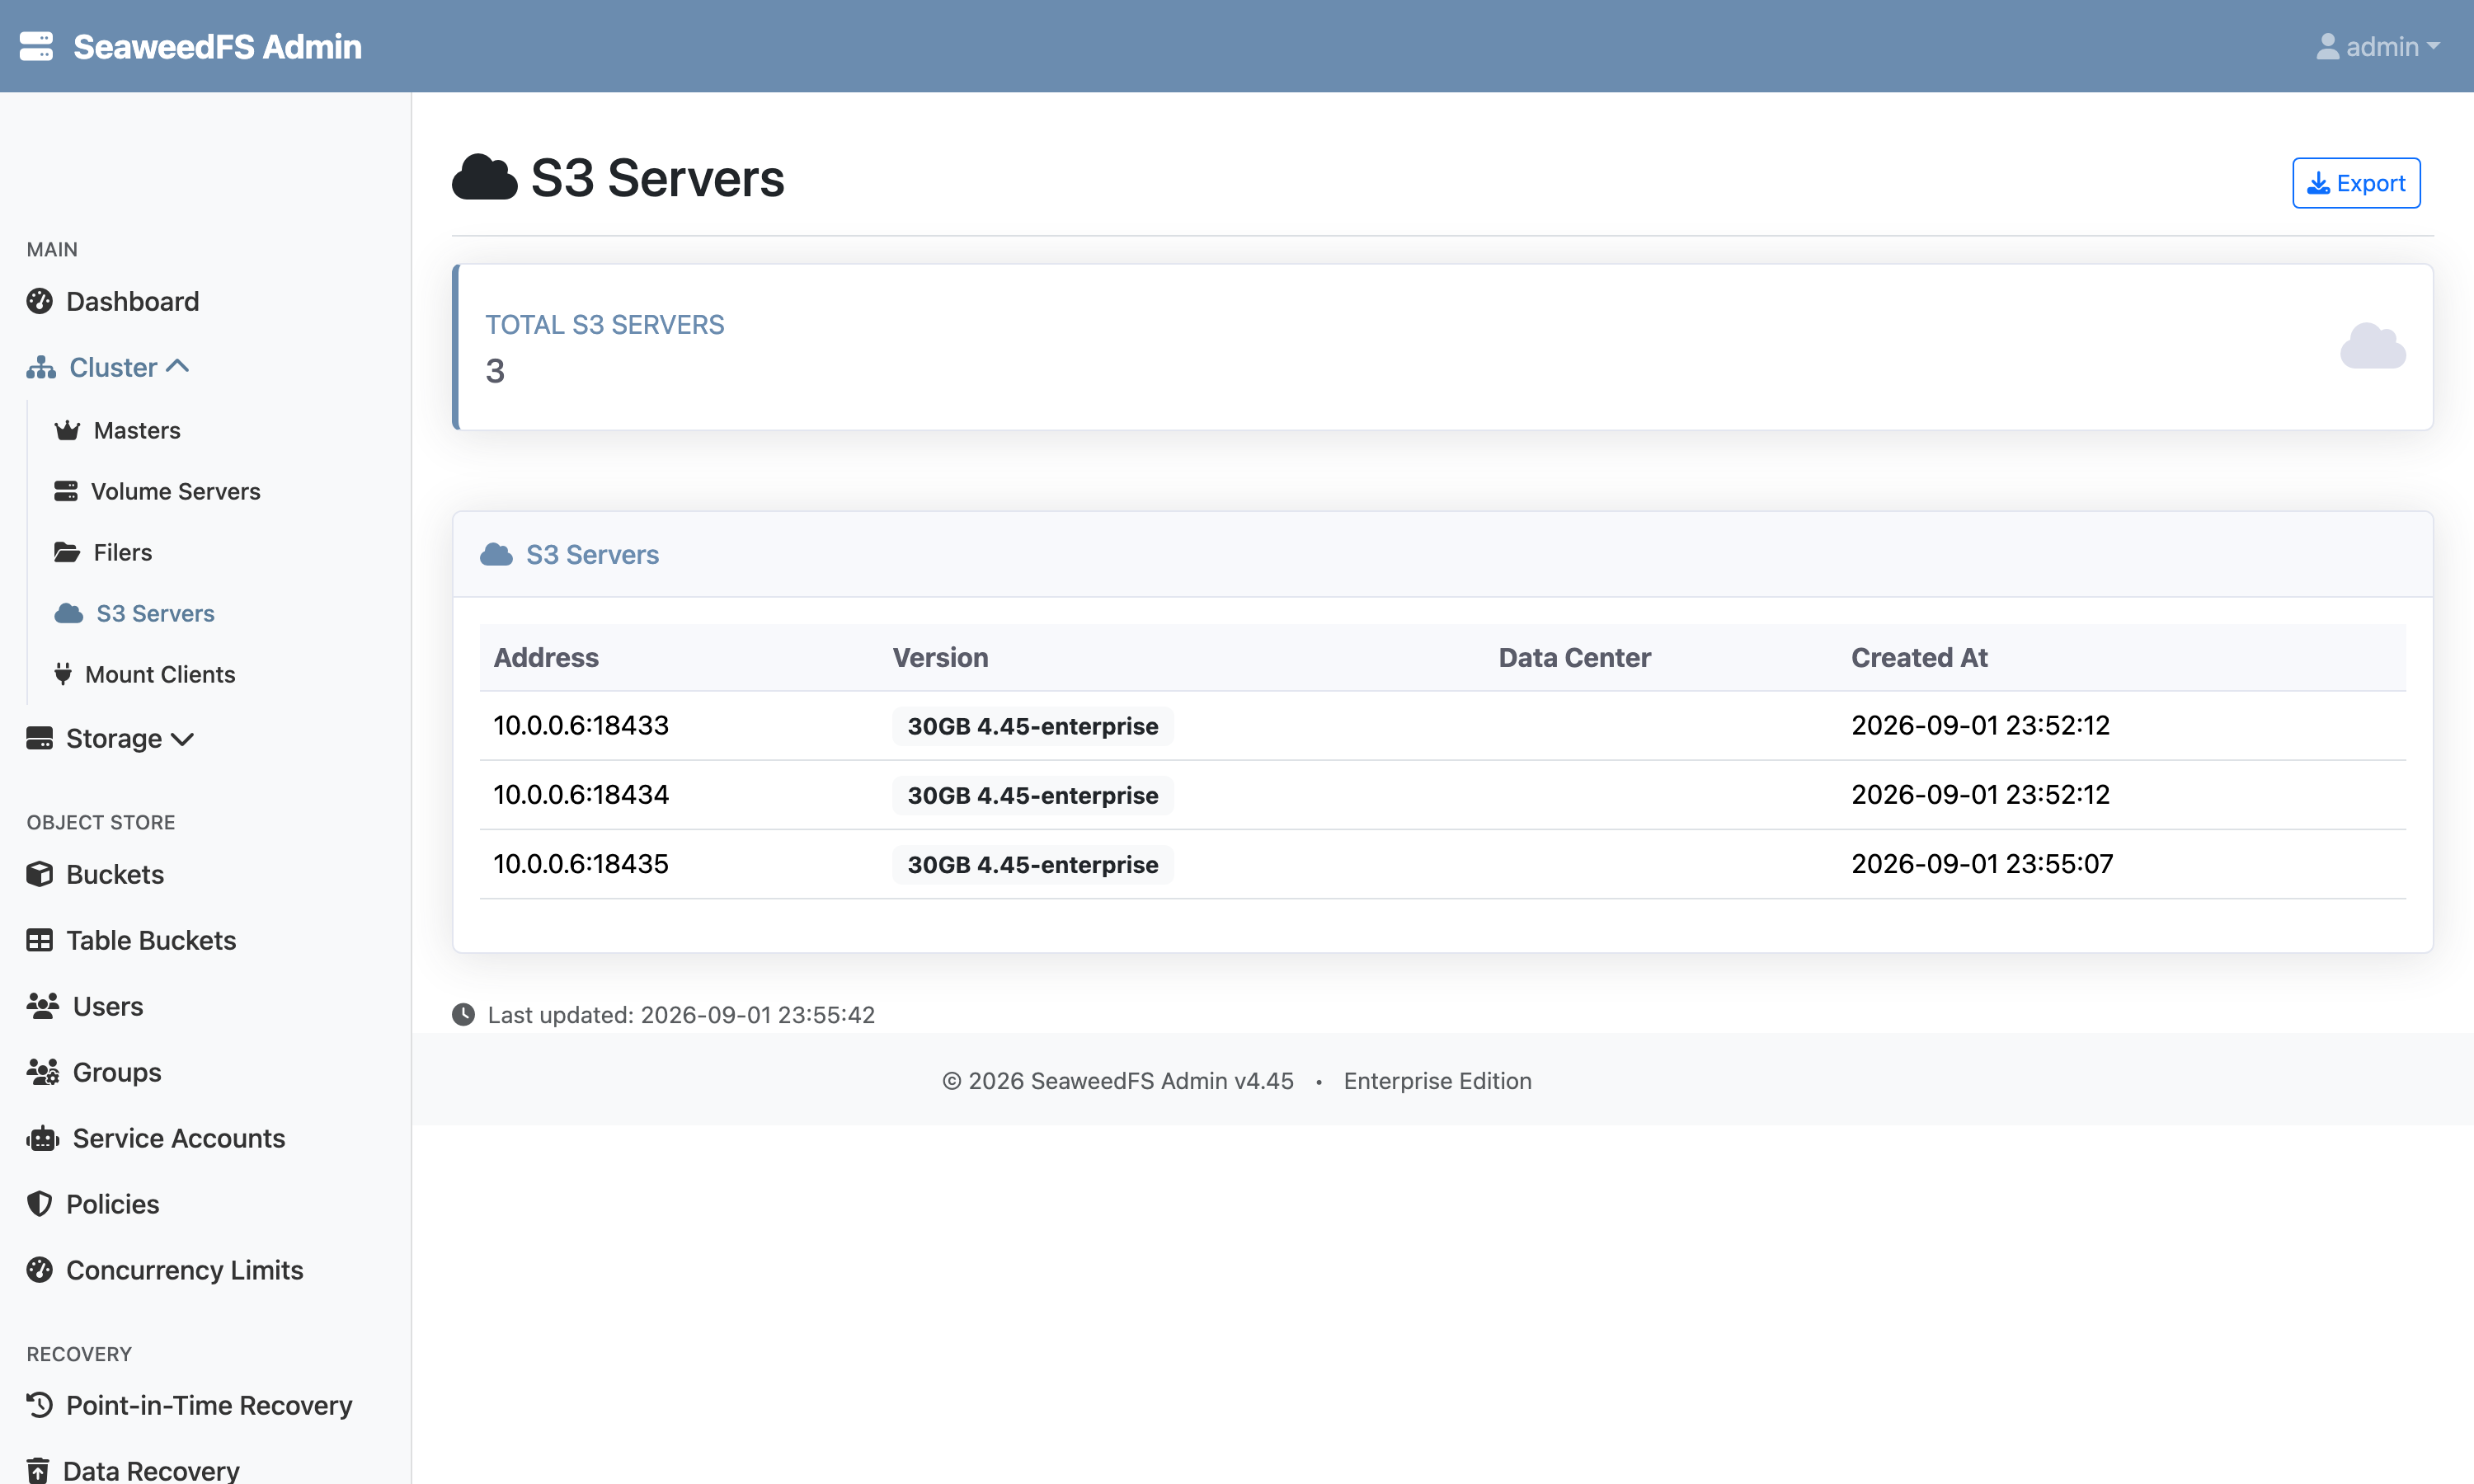
Task: Click the Last updated timestamp text
Action: click(681, 1014)
